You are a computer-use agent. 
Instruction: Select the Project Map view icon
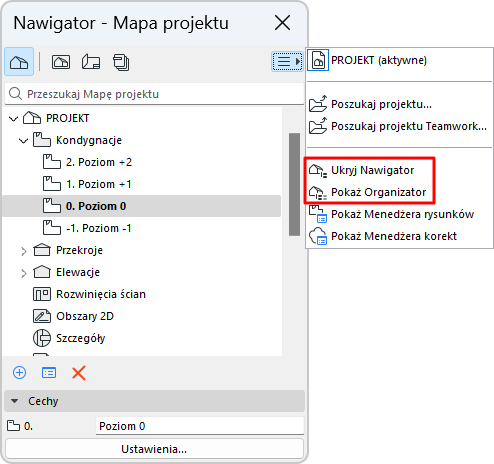coord(19,62)
